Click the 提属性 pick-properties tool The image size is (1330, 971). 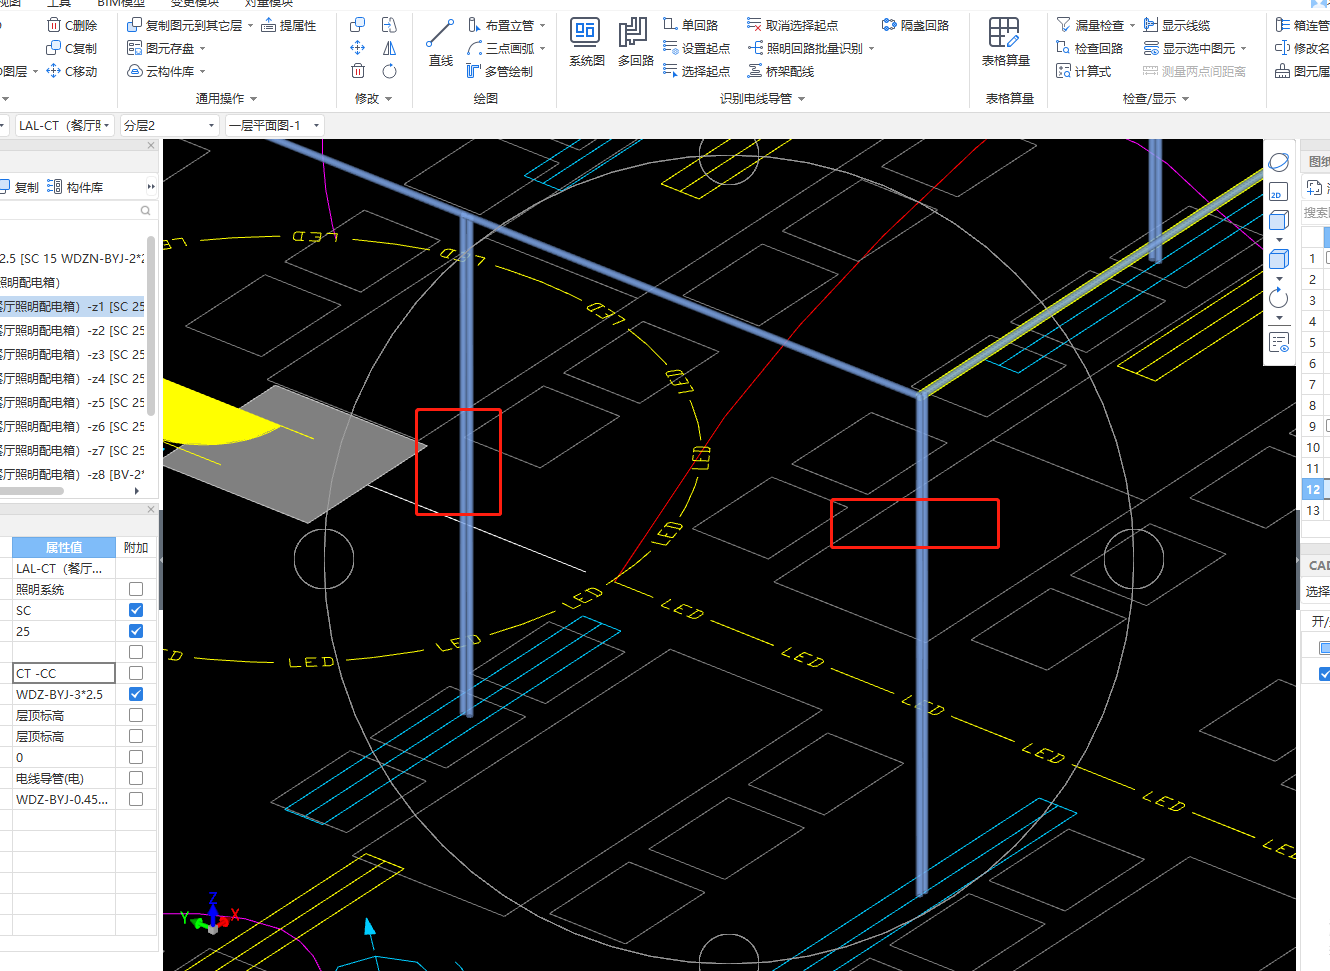point(289,25)
